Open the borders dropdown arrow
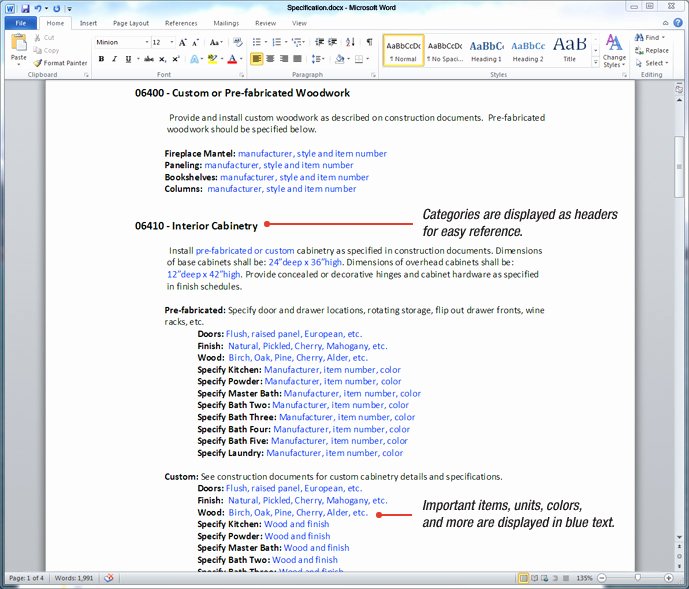 click(368, 59)
